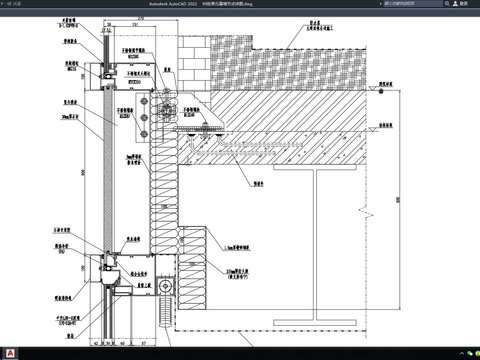
Task: Expand the quick access toolbar dropdown arrow
Action: coord(3,4)
